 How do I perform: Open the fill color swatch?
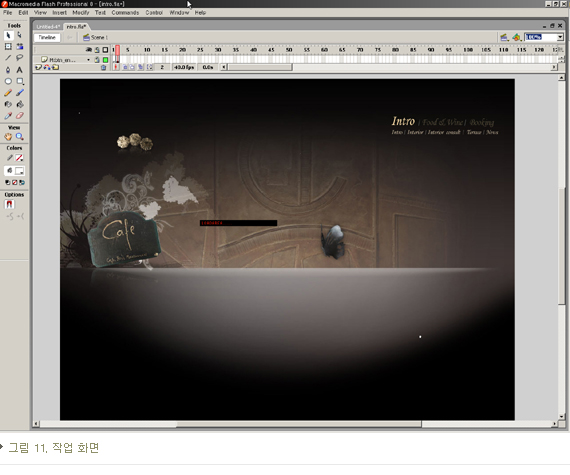coord(19,170)
